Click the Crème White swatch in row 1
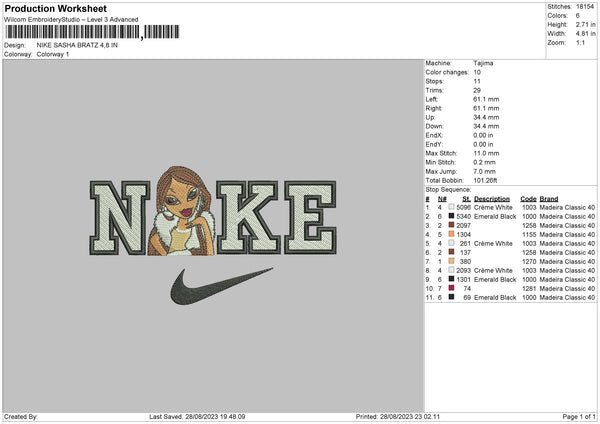This screenshot has width=600, height=424. 452,207
